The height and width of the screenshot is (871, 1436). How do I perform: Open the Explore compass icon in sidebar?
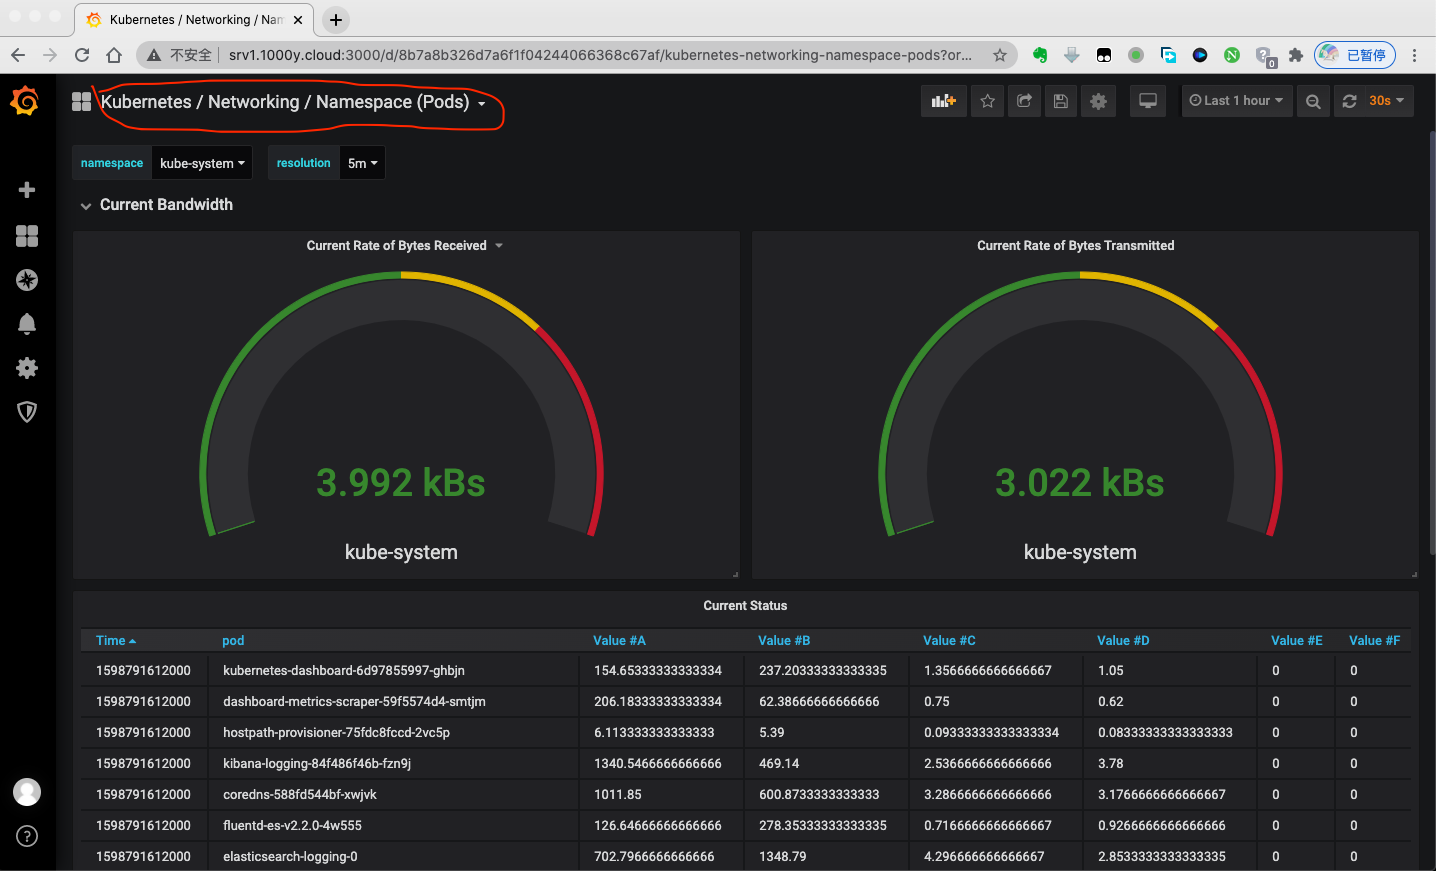27,280
